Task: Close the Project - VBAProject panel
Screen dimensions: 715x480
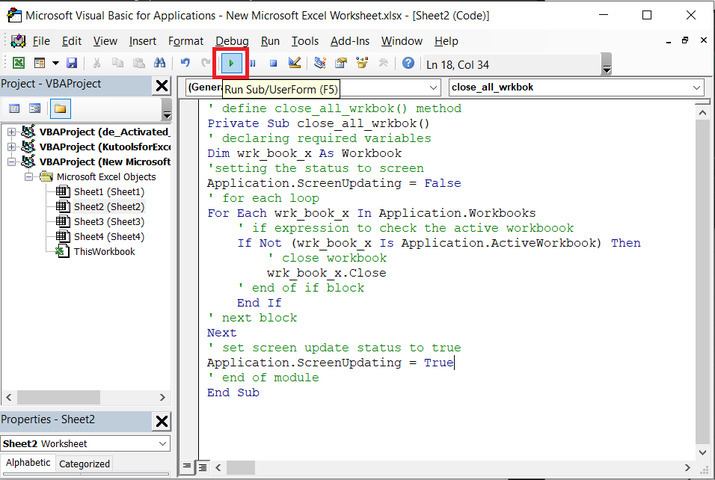Action: [x=162, y=87]
